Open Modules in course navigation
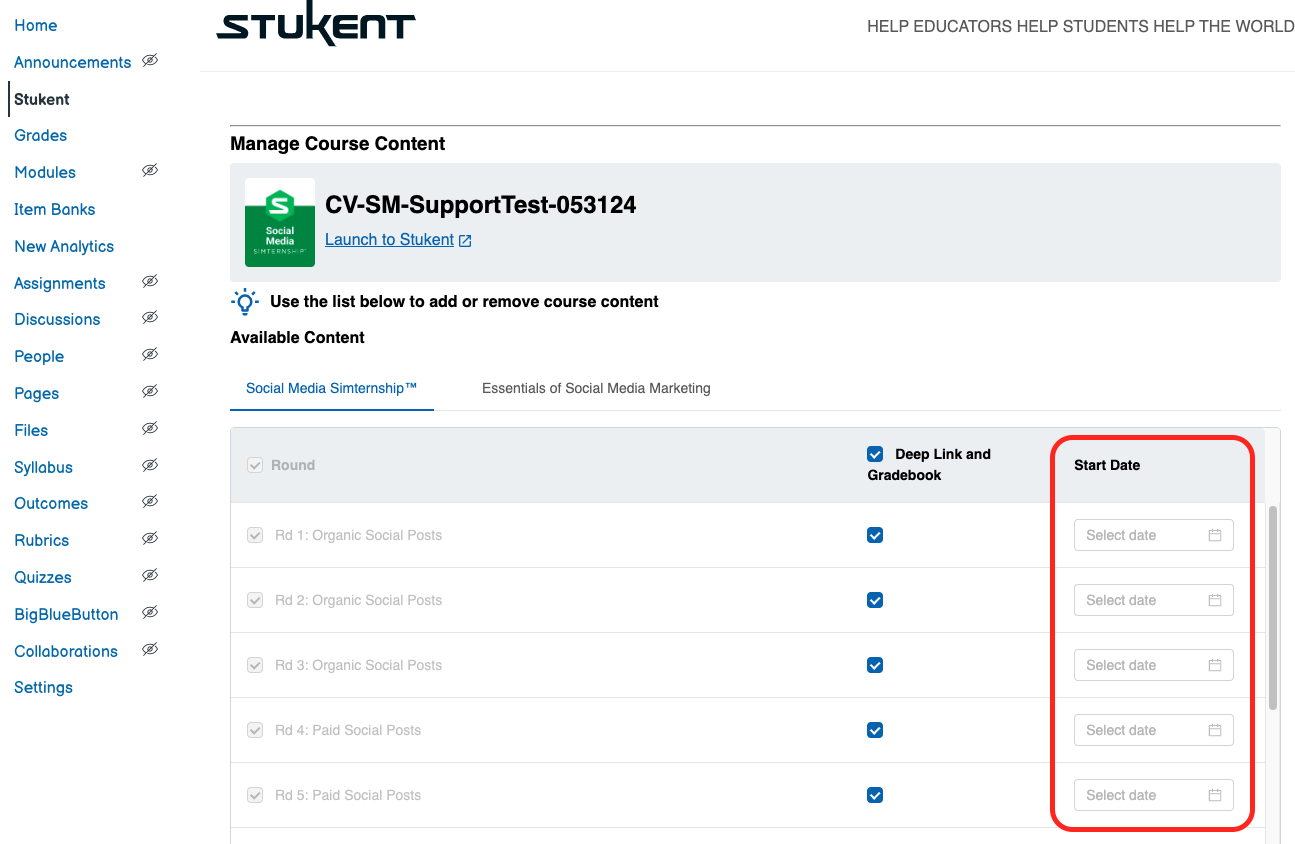The image size is (1295, 844). click(45, 172)
